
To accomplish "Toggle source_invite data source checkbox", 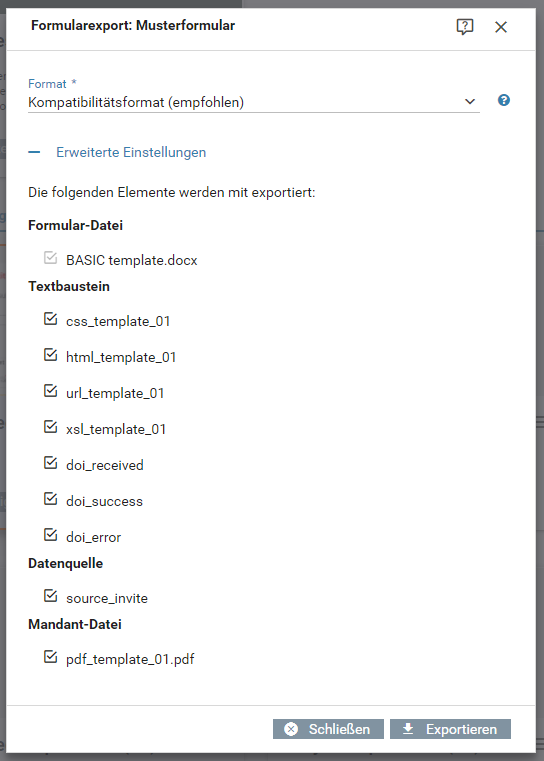I will click(x=50, y=595).
